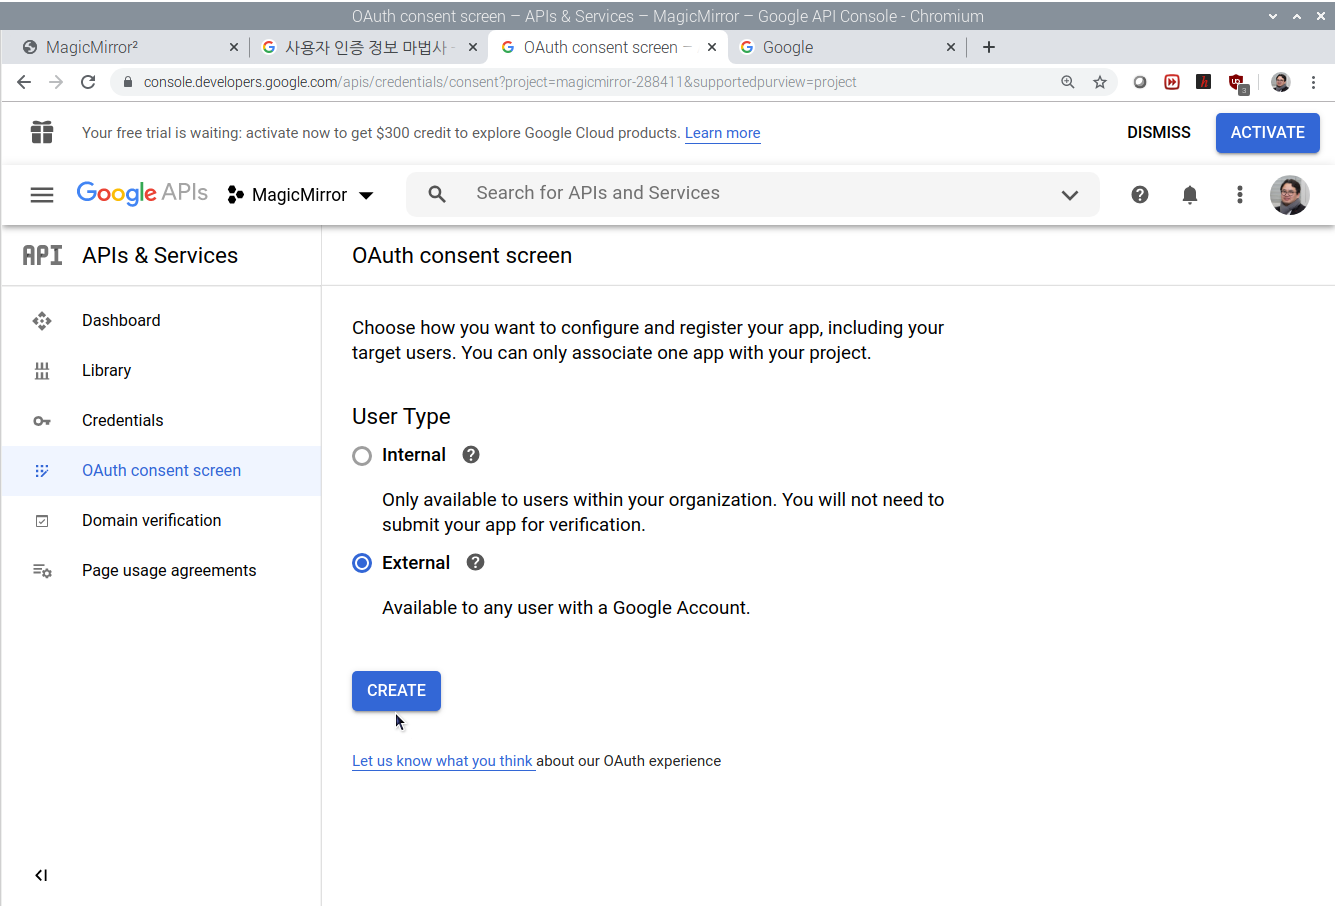This screenshot has height=908, width=1335.
Task: Click the Domain verification checkbox icon
Action: click(x=42, y=521)
